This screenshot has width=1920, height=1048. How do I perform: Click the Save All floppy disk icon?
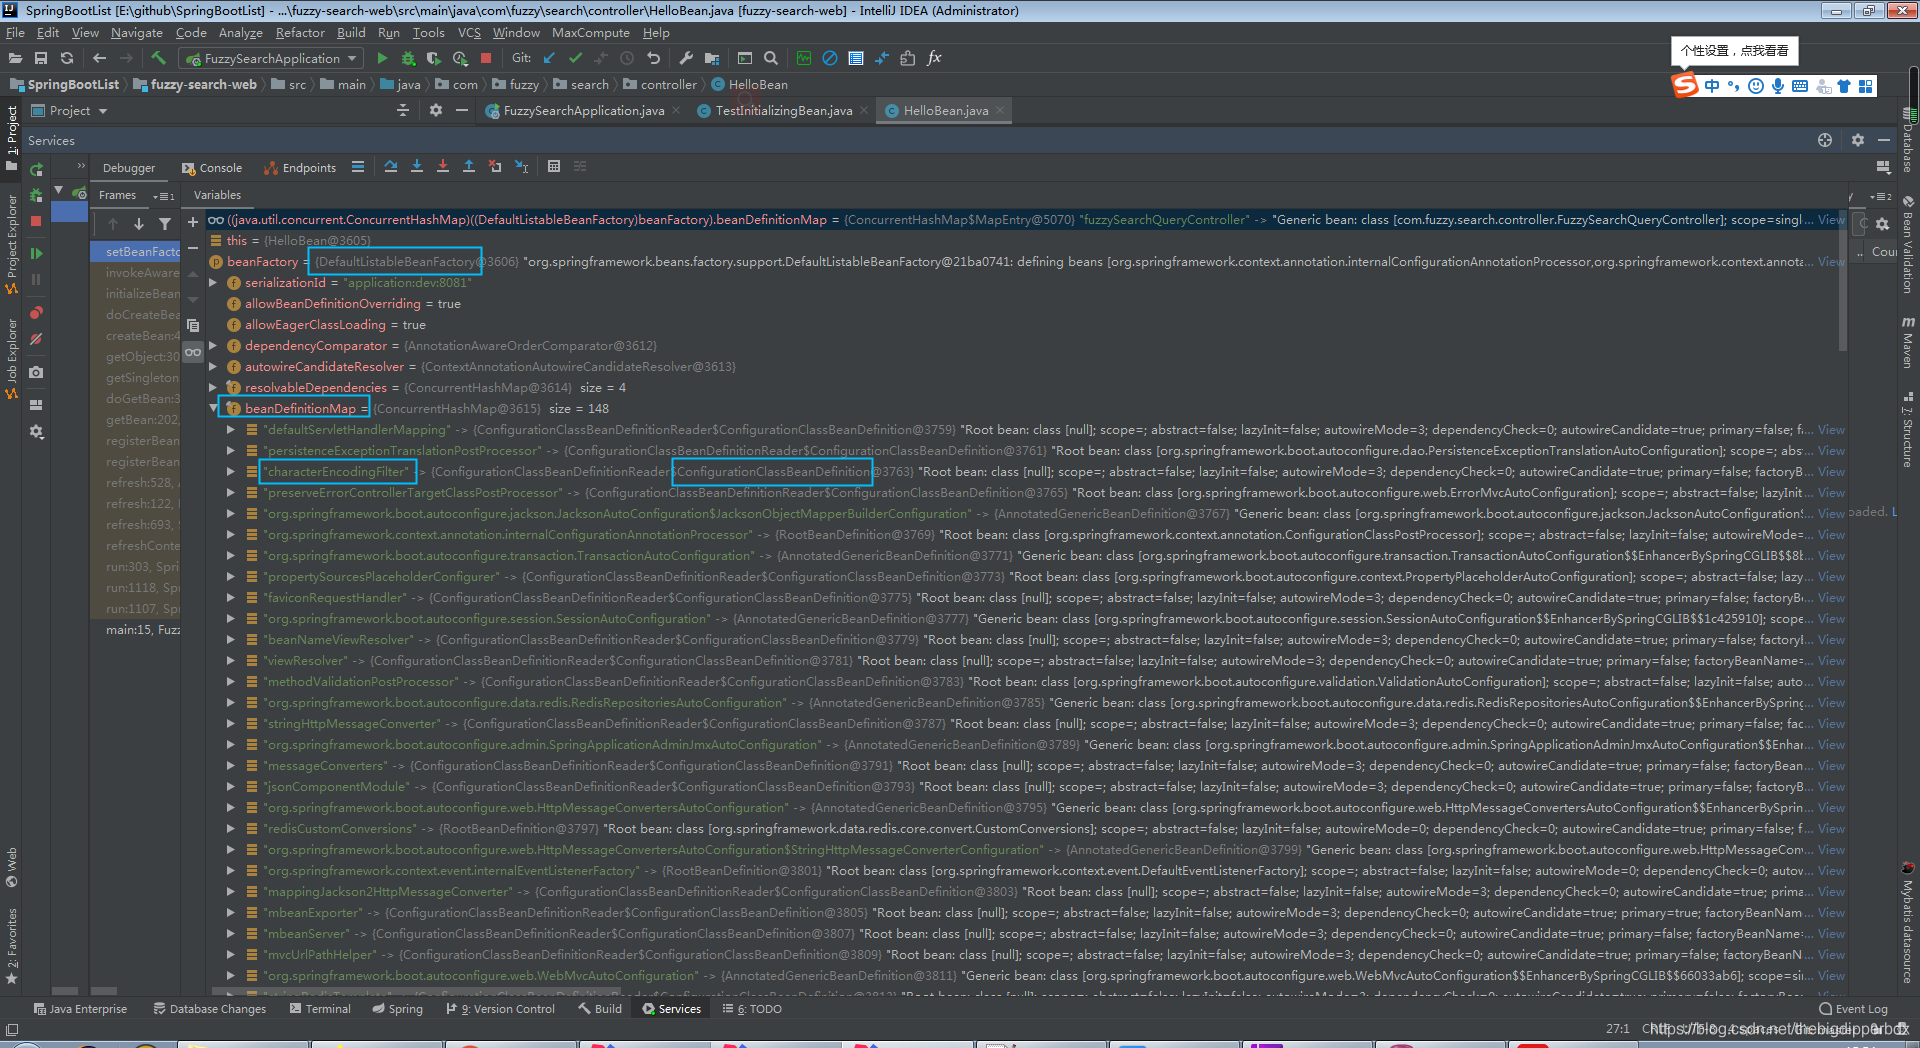[x=41, y=58]
